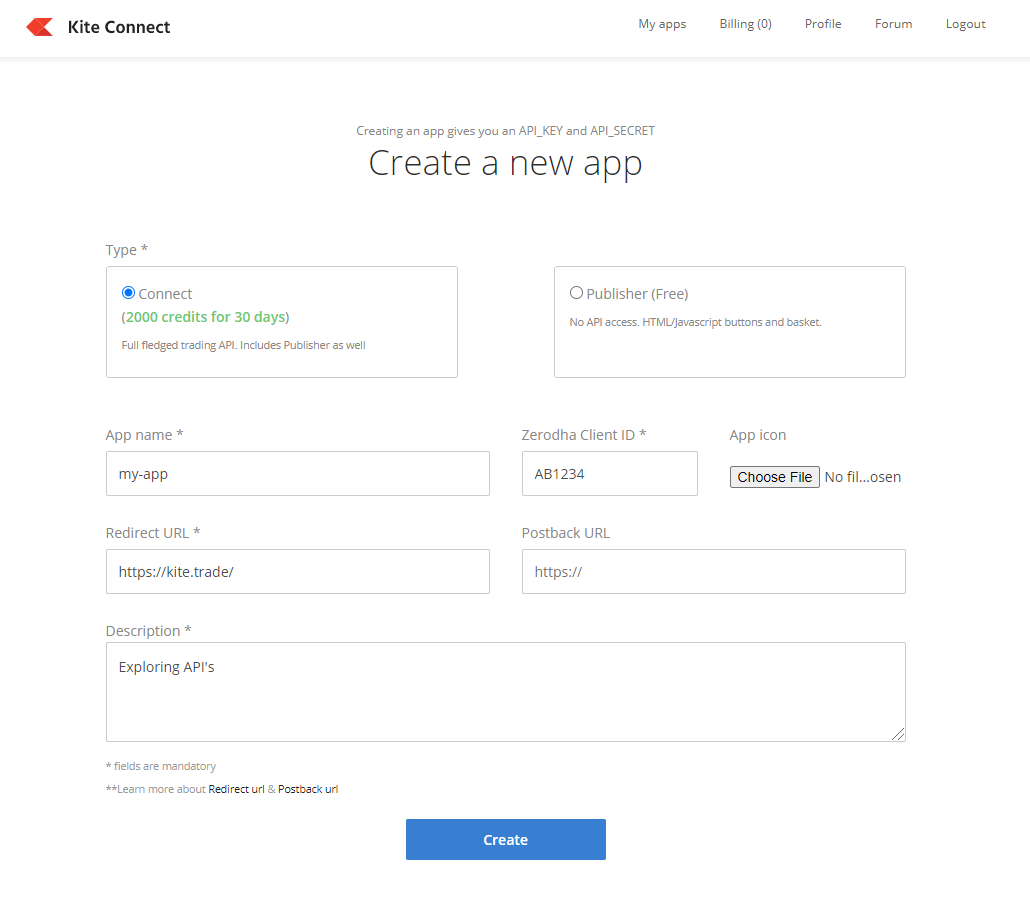Screen dimensions: 1030x901
Task: Open the My apps menu item
Action: [662, 24]
